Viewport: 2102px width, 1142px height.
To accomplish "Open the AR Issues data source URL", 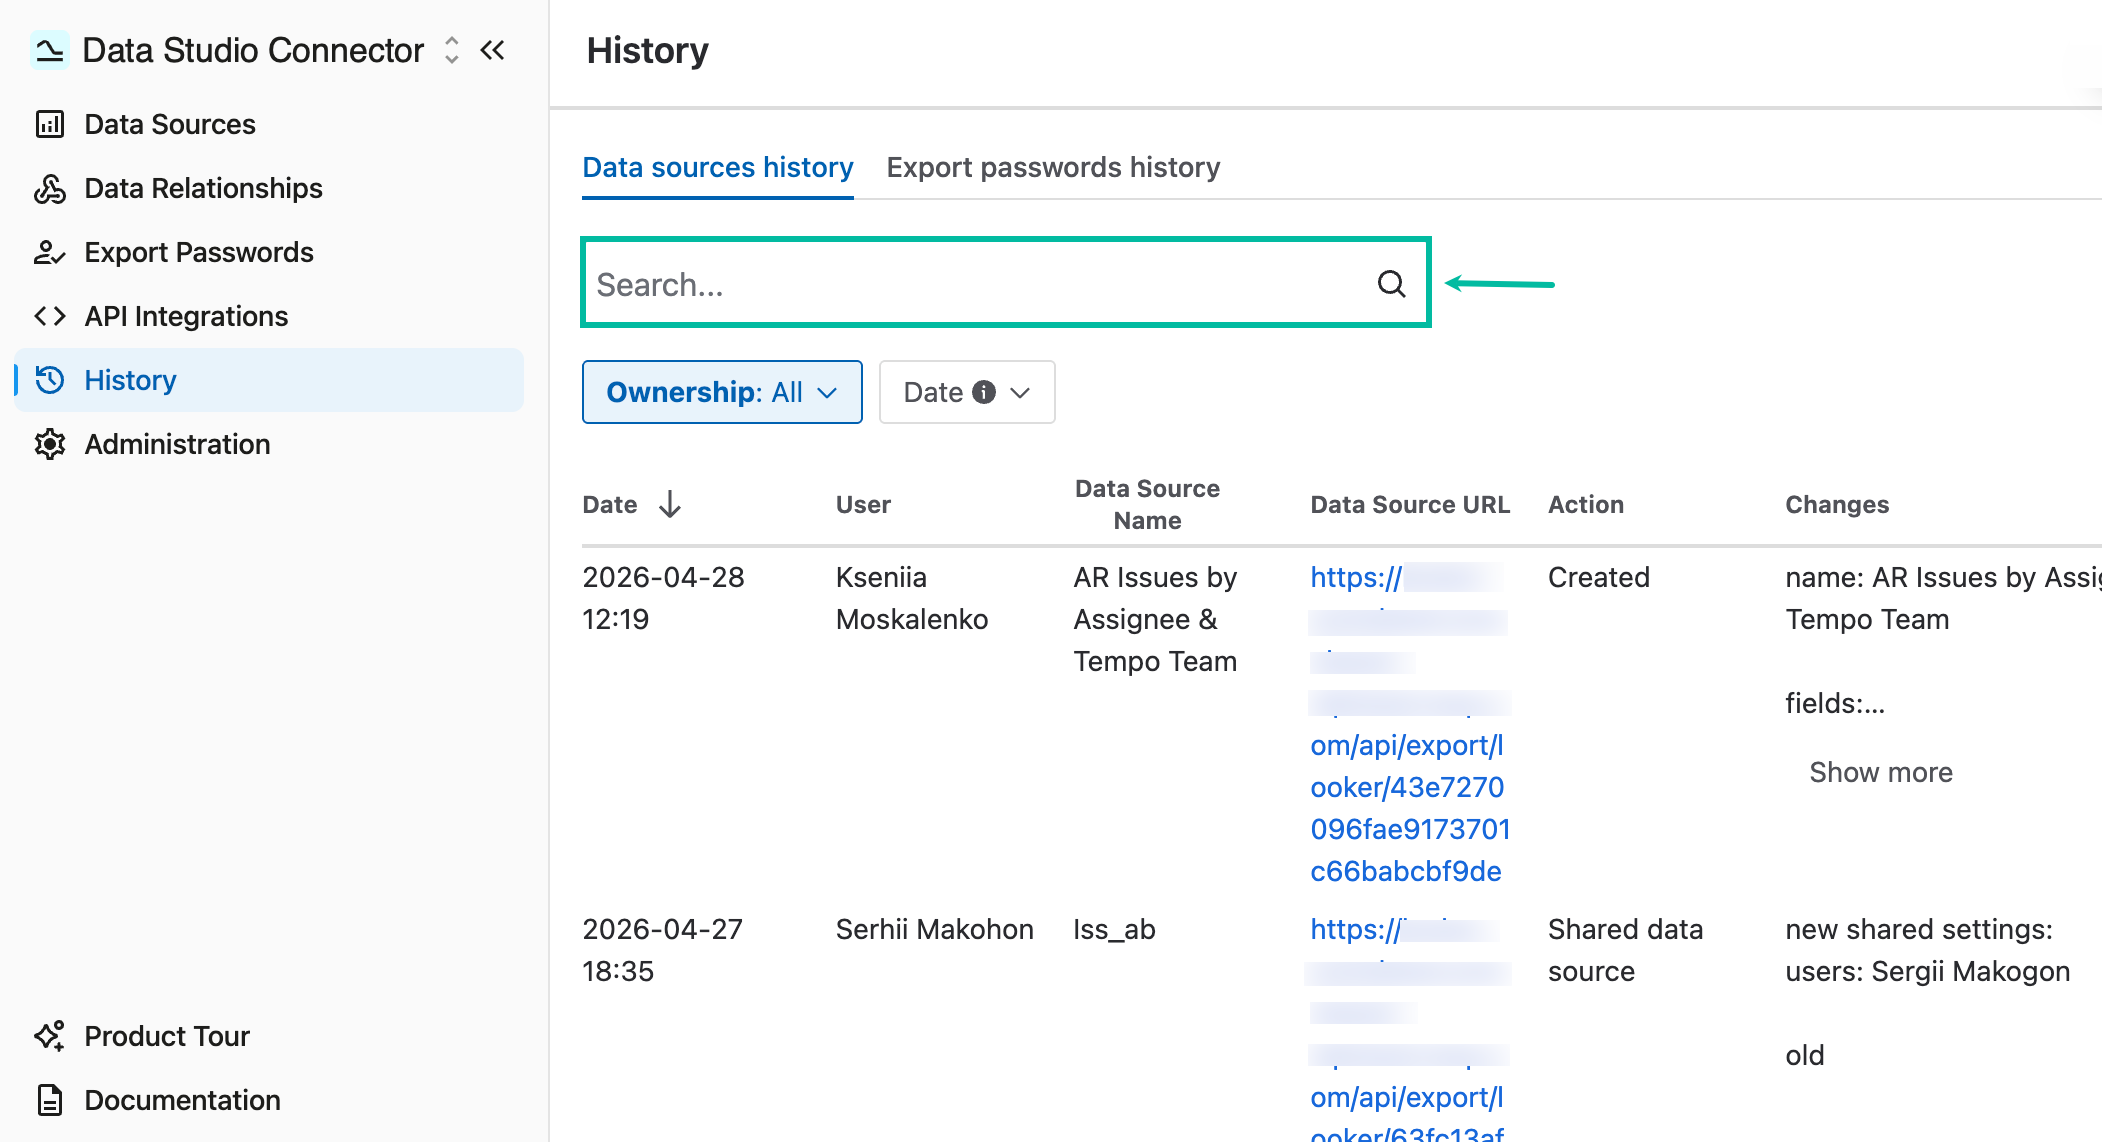I will pyautogui.click(x=1409, y=724).
